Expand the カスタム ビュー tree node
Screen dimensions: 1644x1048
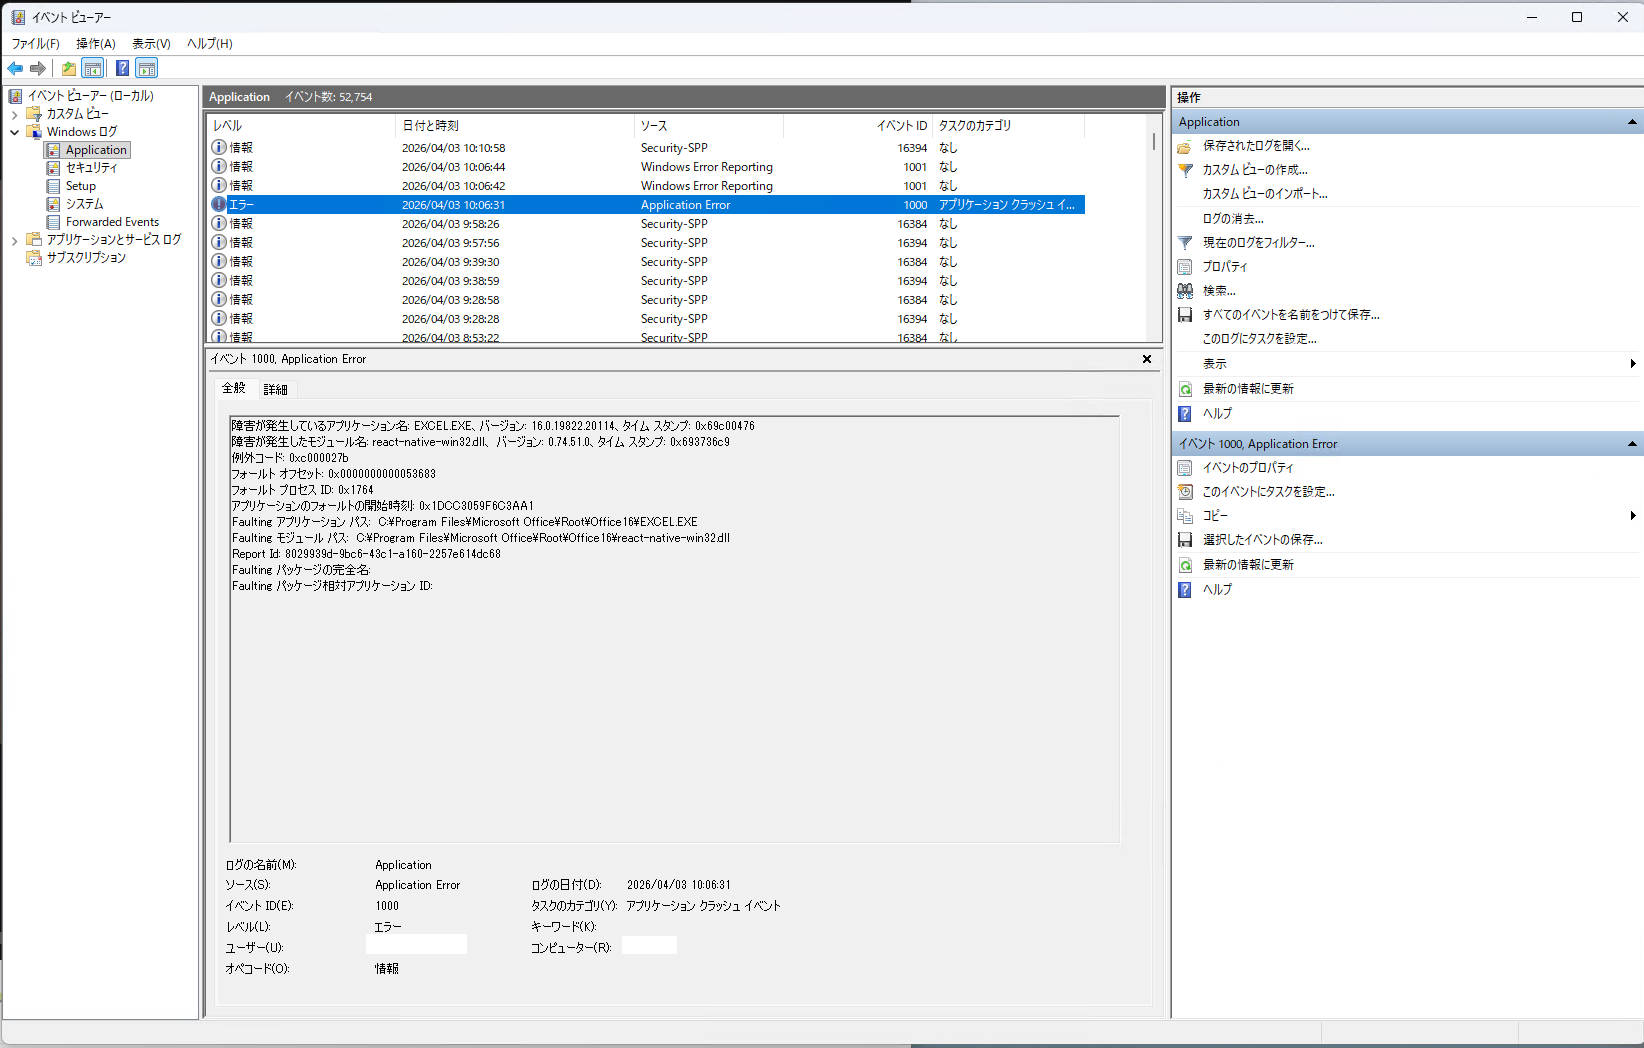point(15,114)
